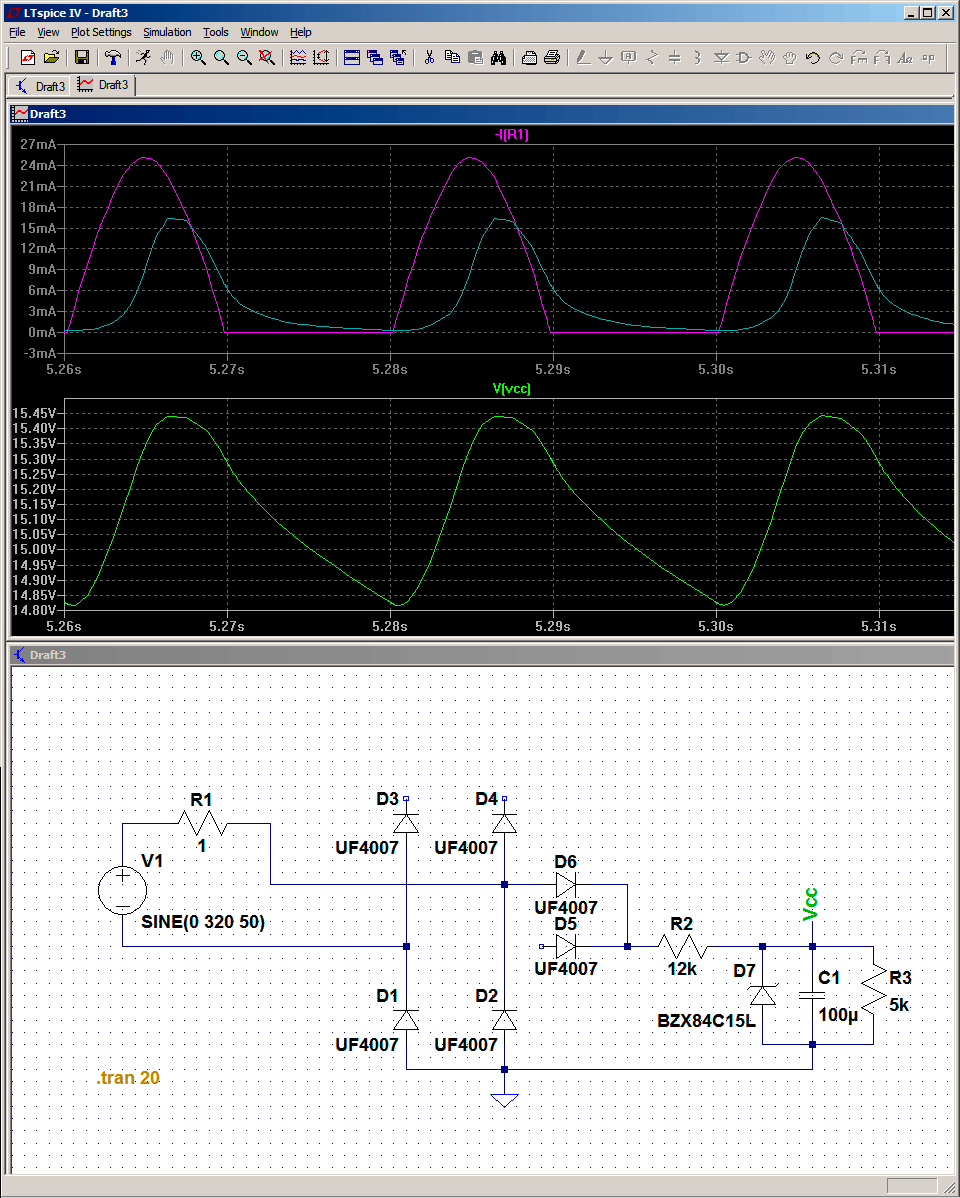This screenshot has width=960, height=1198.
Task: Open Find with the binoculars icon
Action: click(x=498, y=57)
